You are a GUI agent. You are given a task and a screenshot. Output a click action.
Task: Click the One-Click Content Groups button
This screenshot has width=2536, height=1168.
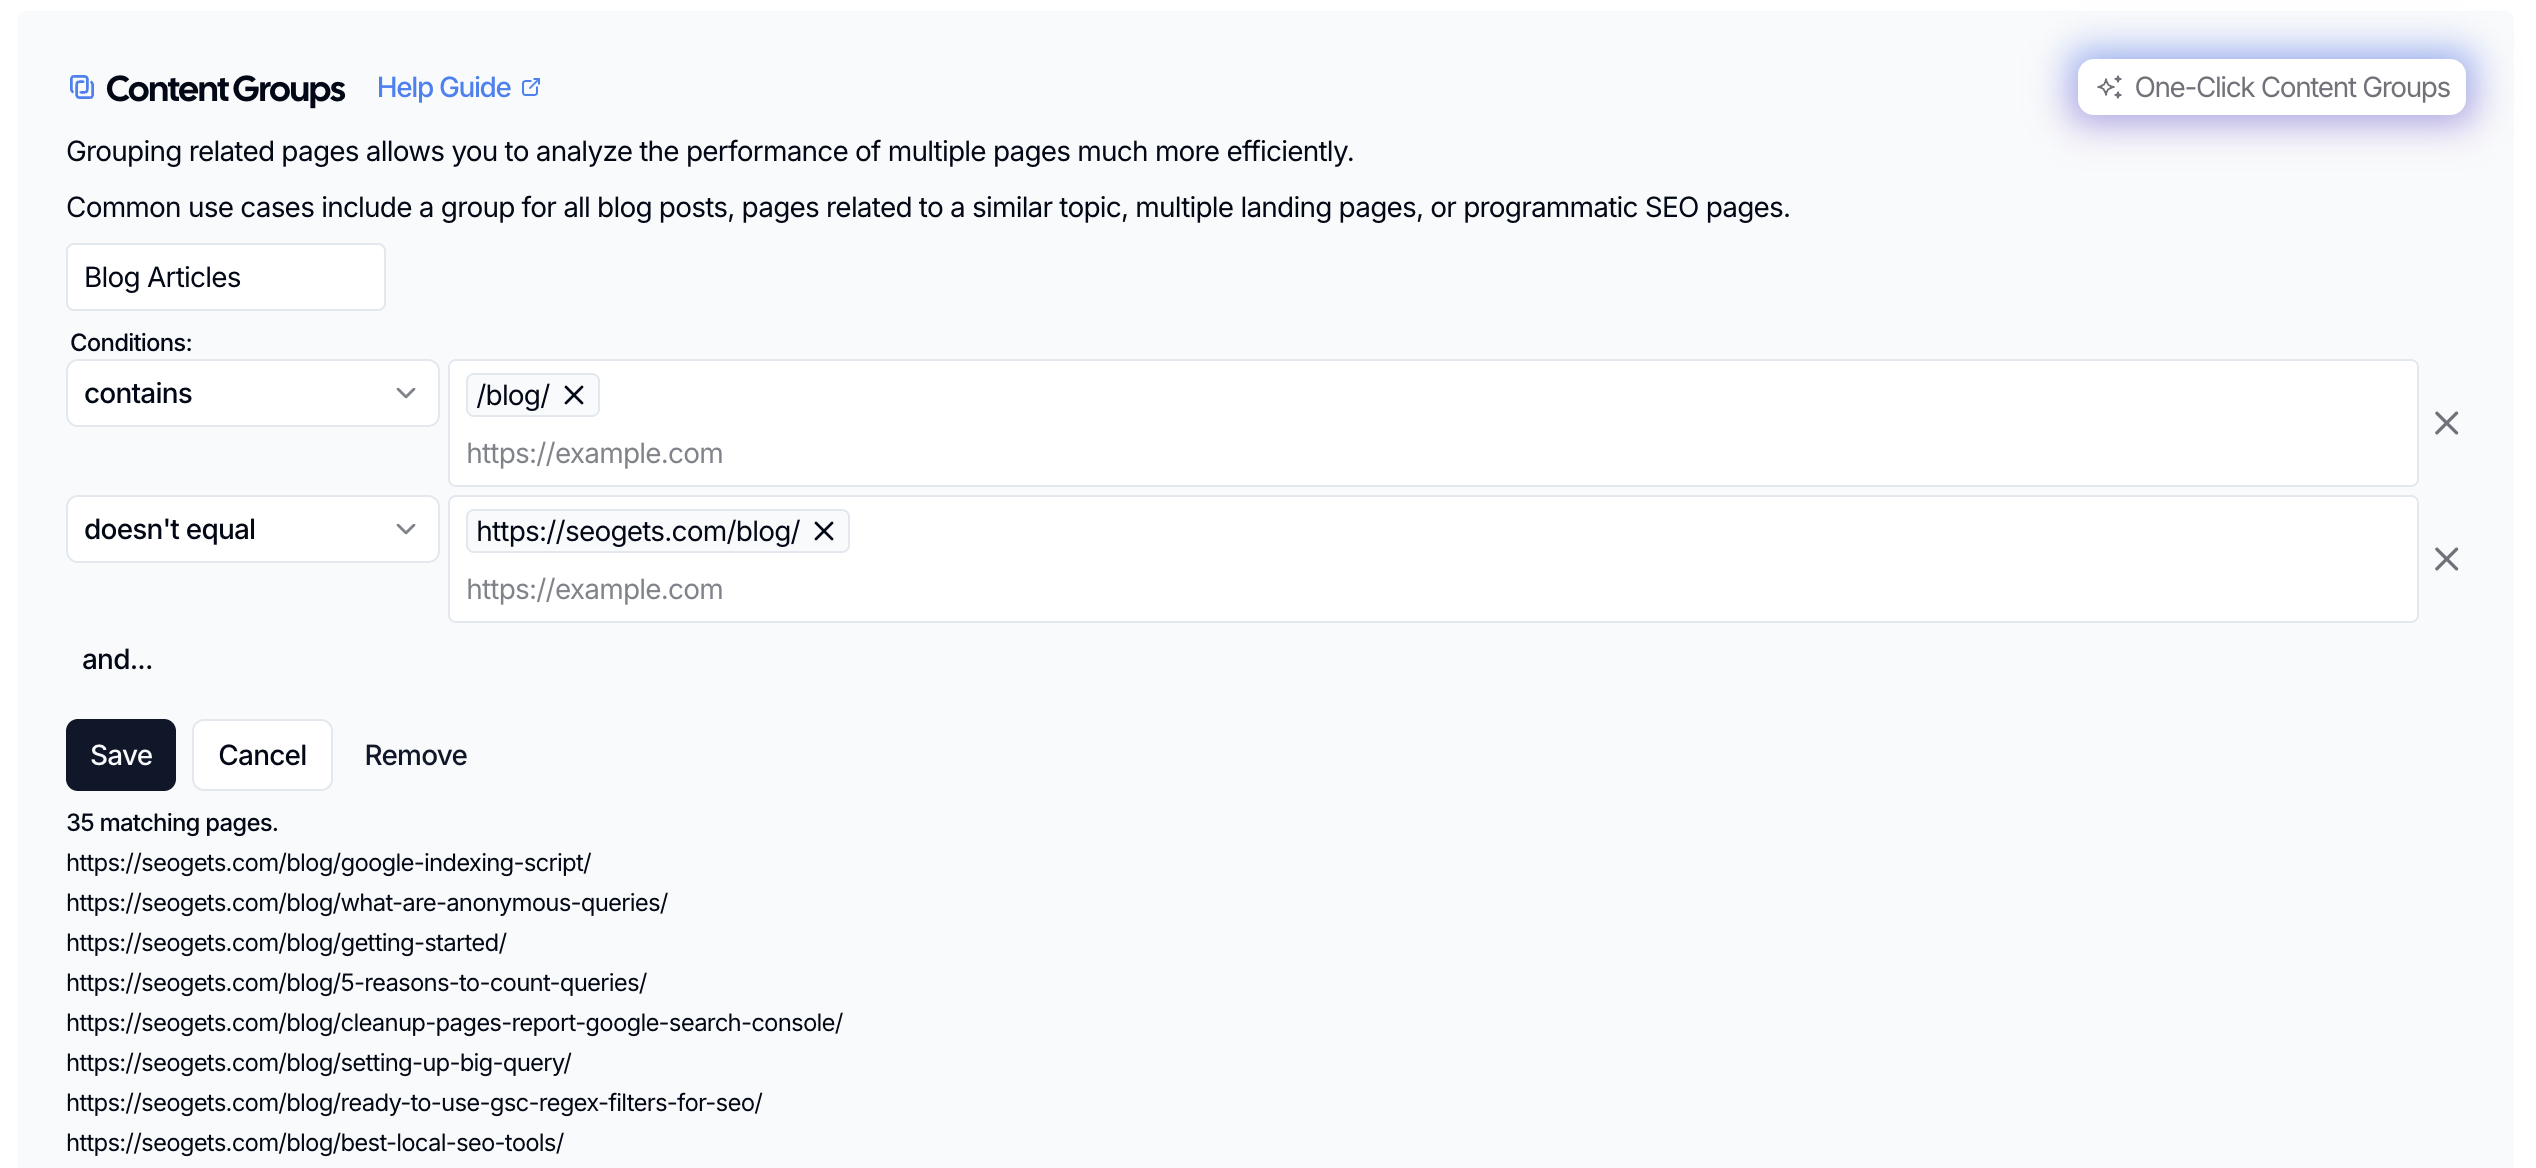(x=2272, y=88)
